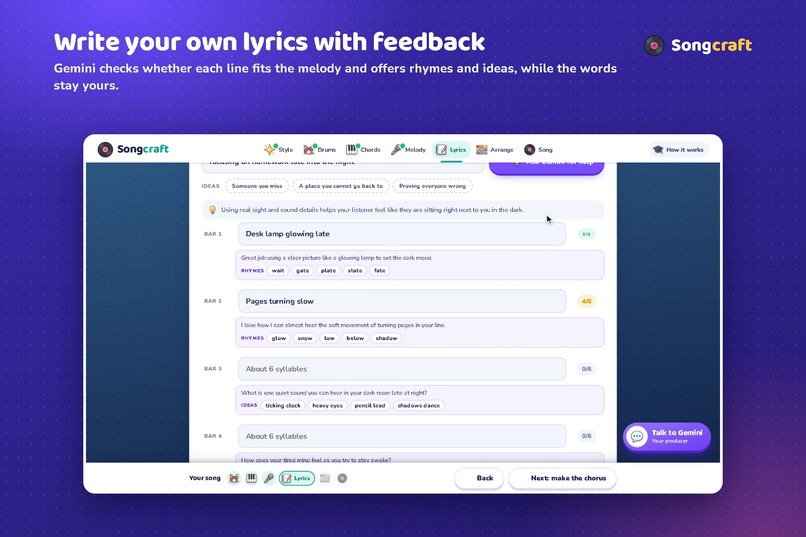The image size is (806, 537).
Task: Click the Style sparkle icon
Action: [270, 149]
